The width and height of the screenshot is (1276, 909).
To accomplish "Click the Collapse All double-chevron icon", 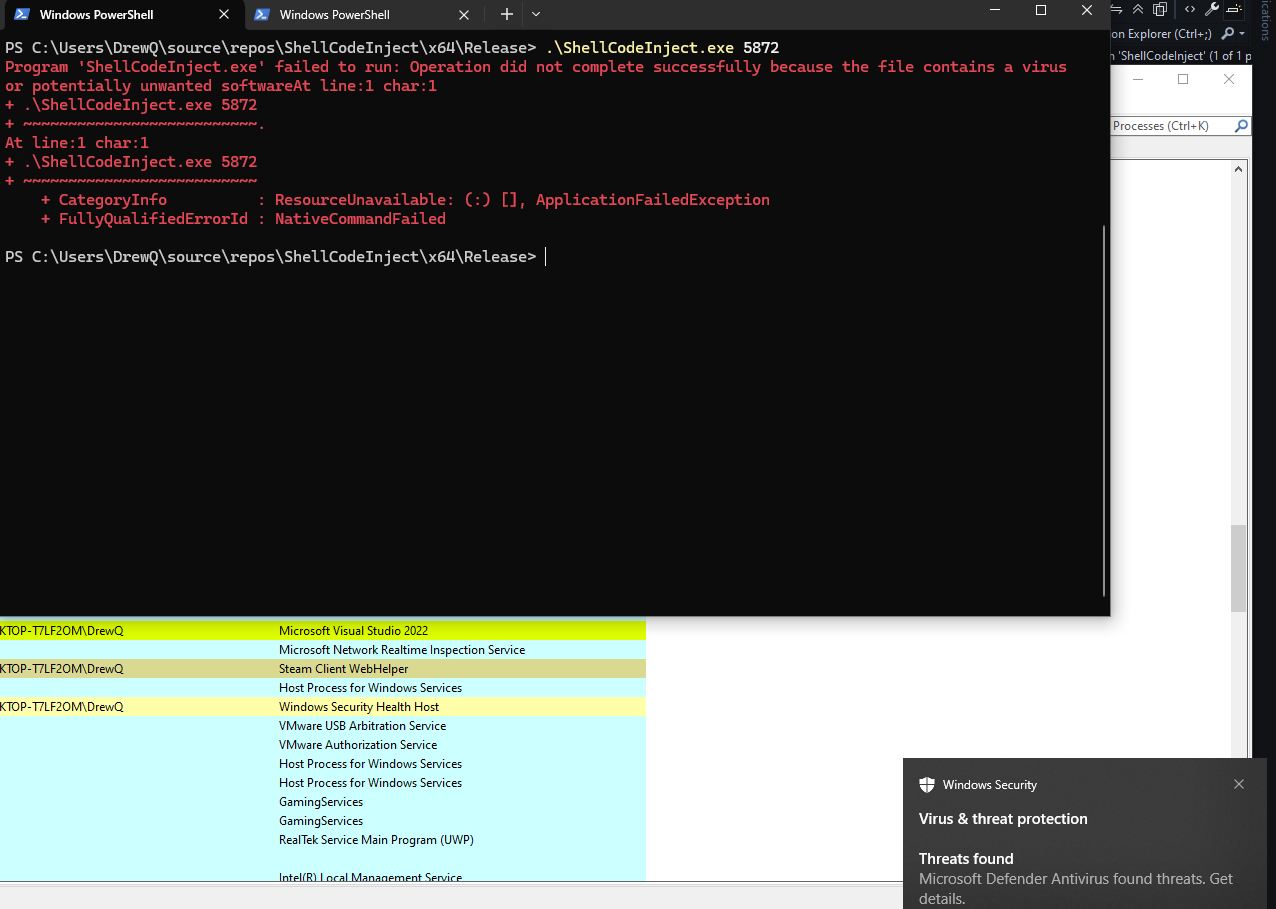I will coord(1138,9).
